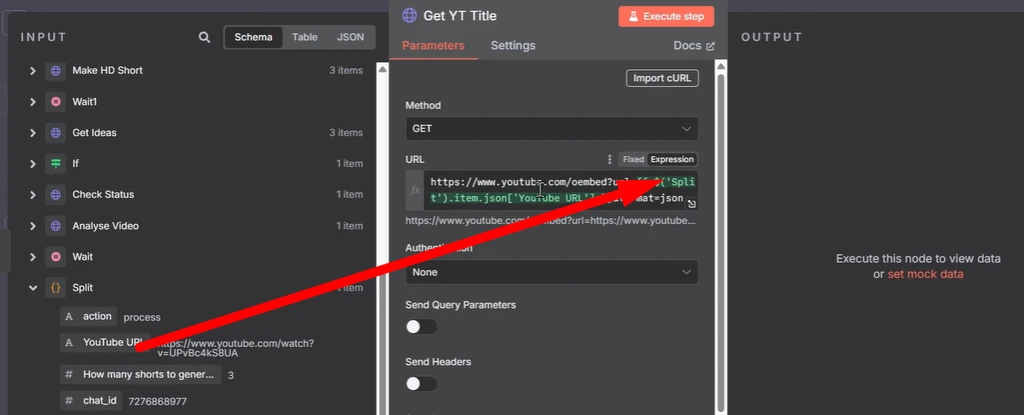Click the Check Status globe icon

[x=56, y=195]
